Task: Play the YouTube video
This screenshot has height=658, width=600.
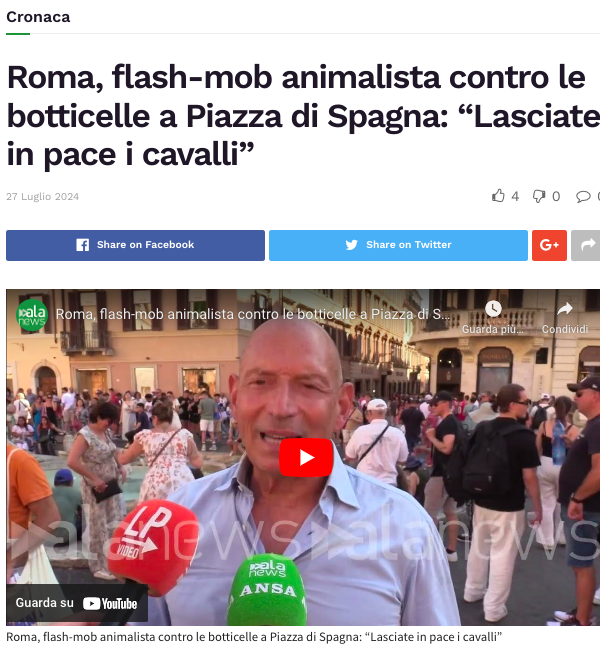Action: pyautogui.click(x=306, y=457)
